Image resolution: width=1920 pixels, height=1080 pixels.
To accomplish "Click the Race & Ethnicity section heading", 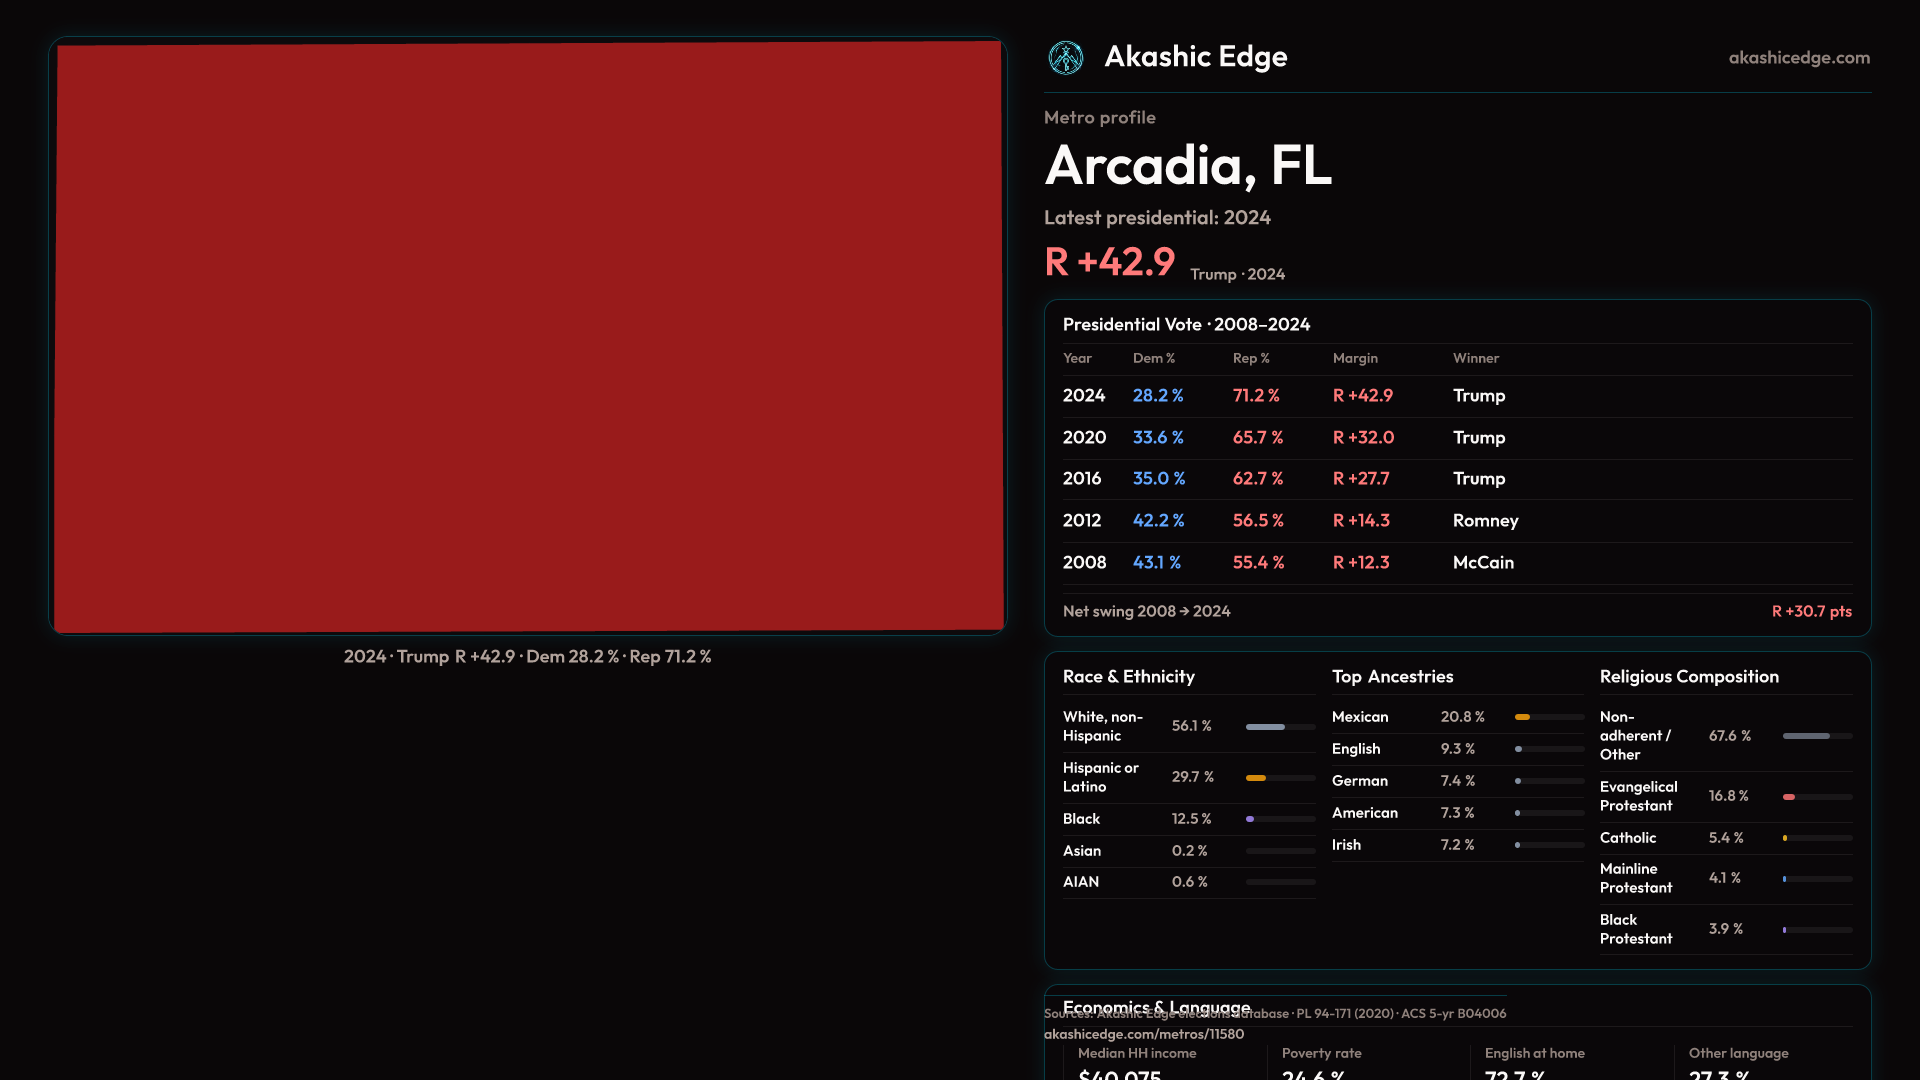I will coord(1128,677).
